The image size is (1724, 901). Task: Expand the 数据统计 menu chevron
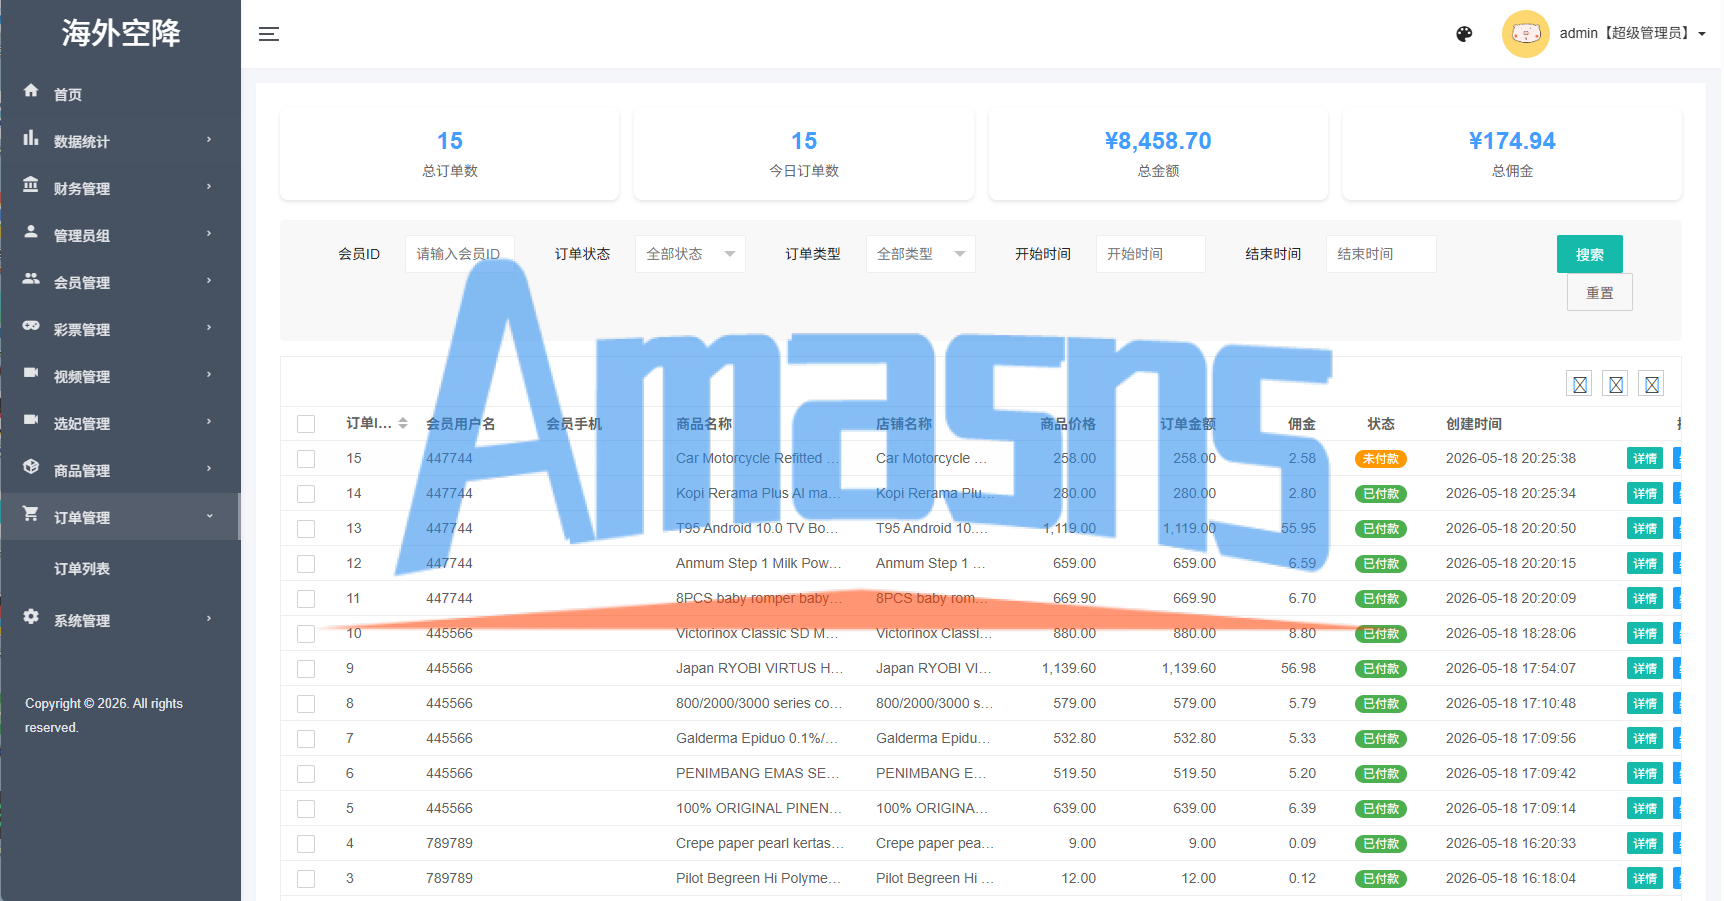point(209,140)
